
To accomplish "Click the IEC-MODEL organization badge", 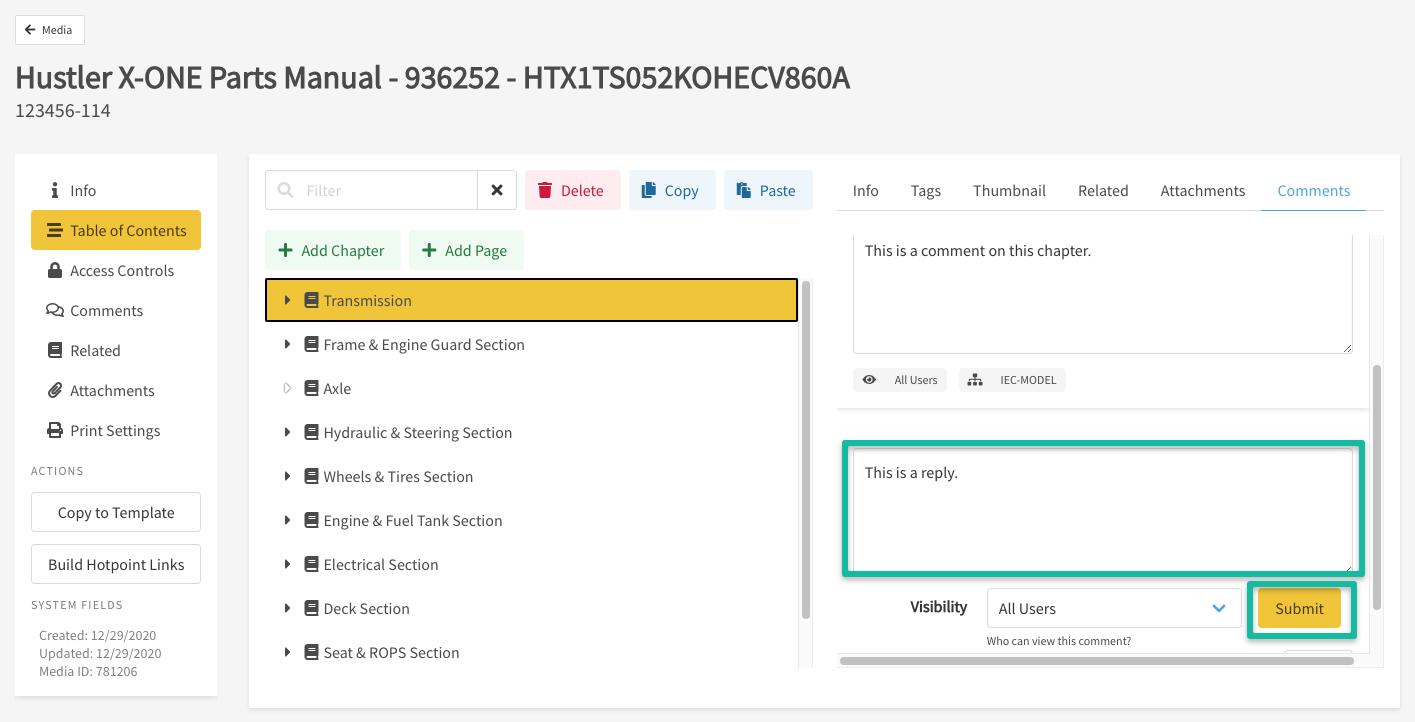I will click(1012, 380).
